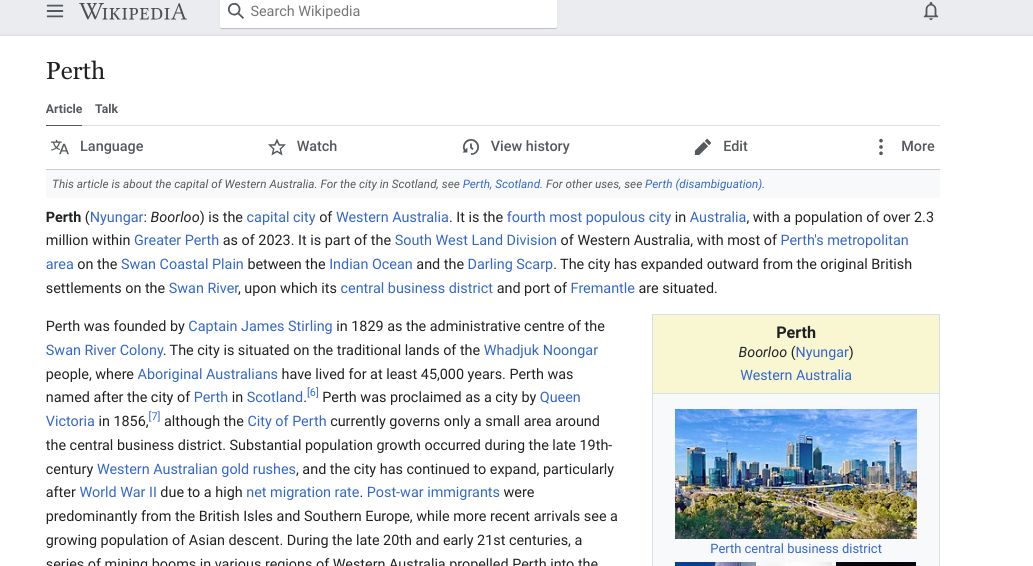Switch to the Talk tab

tap(106, 109)
